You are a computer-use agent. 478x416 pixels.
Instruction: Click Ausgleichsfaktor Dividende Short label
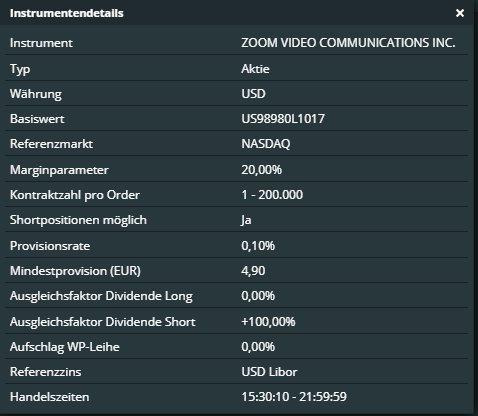[103, 322]
